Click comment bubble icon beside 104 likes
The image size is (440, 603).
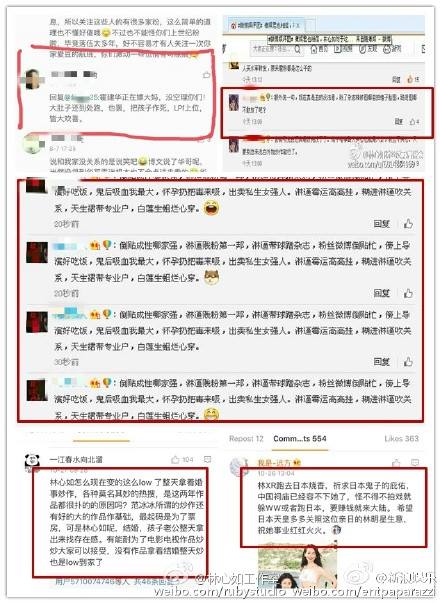click(207, 459)
